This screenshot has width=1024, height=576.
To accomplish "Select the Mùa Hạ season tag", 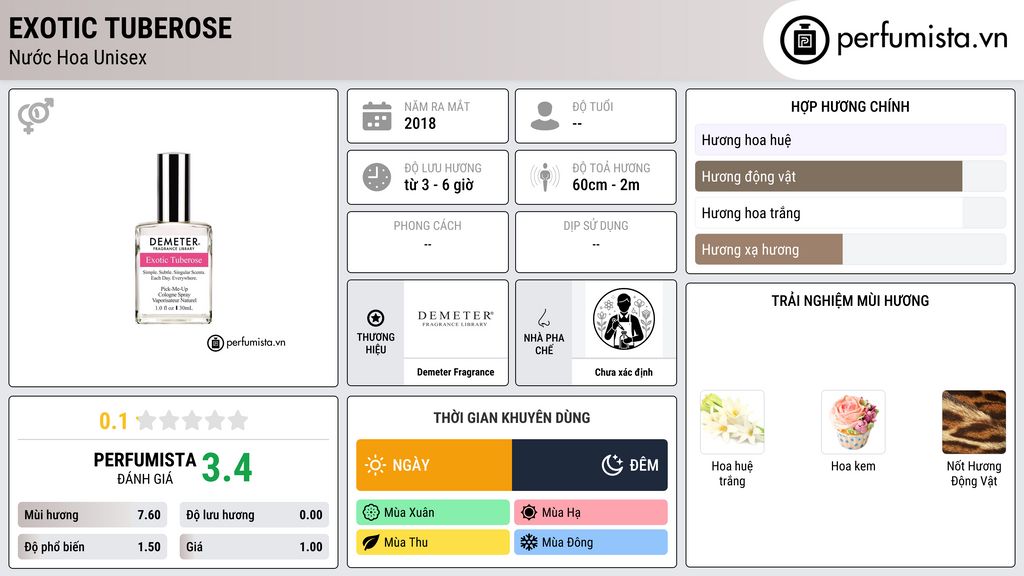I will 591,513.
